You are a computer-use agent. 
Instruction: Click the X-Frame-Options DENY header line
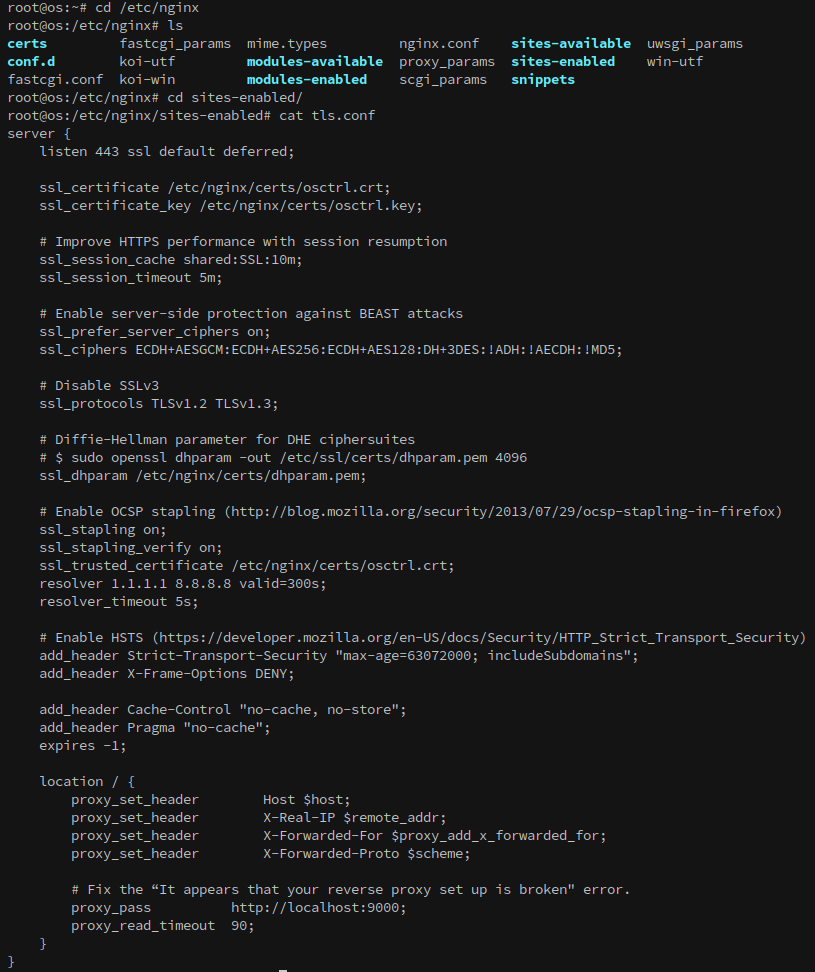pos(167,673)
